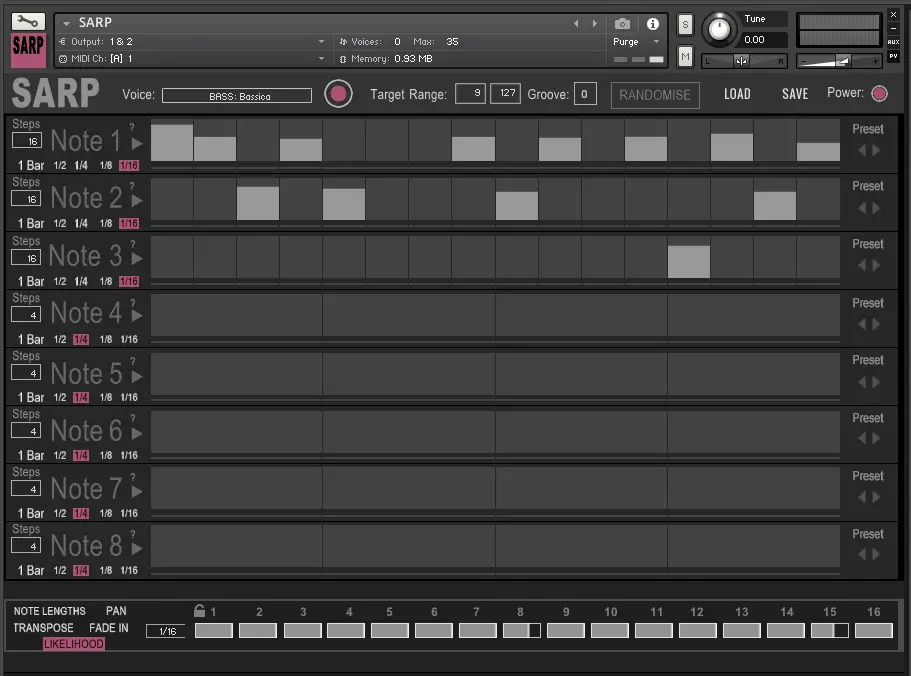Set Note 7 rate to 1/8
This screenshot has height=676, width=911.
pos(105,513)
